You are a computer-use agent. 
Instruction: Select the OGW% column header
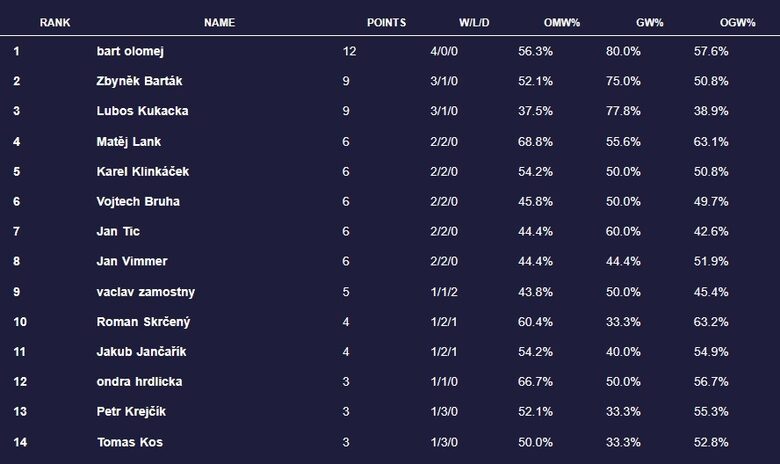[x=737, y=22]
